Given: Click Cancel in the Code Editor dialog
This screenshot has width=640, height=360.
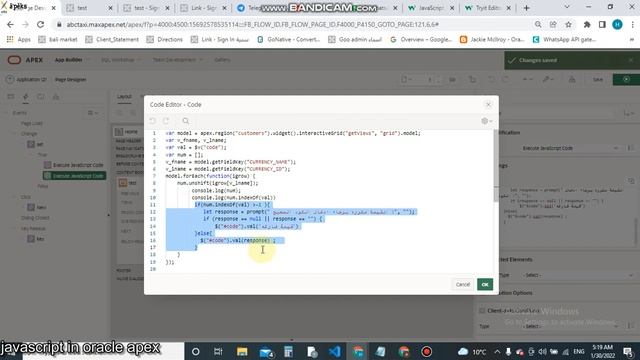Looking at the screenshot, I should coord(462,284).
